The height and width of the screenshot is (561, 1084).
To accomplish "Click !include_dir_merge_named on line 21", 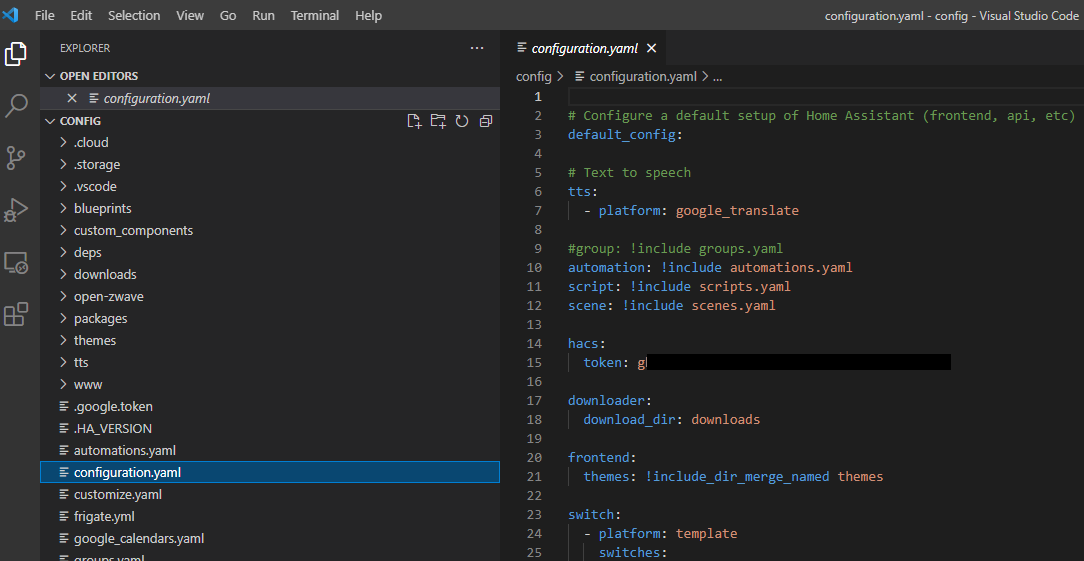I will (737, 477).
